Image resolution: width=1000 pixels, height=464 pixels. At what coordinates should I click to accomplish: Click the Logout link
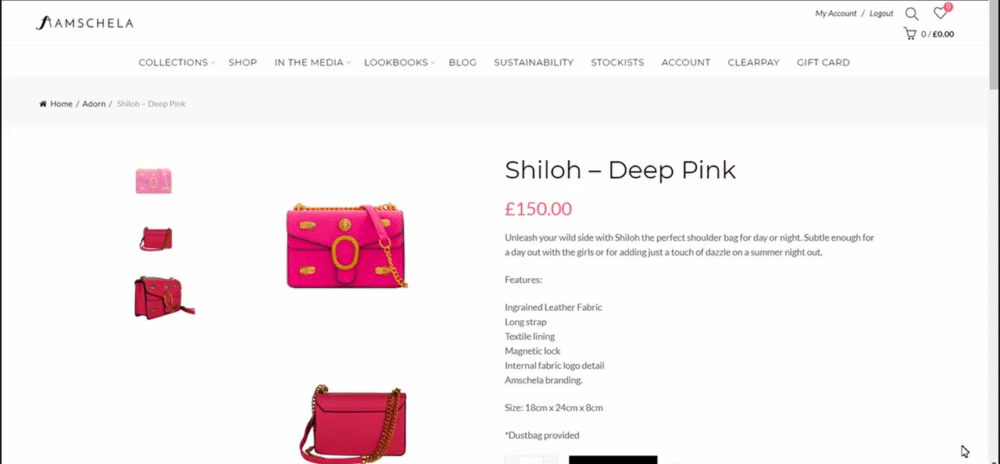pos(881,13)
